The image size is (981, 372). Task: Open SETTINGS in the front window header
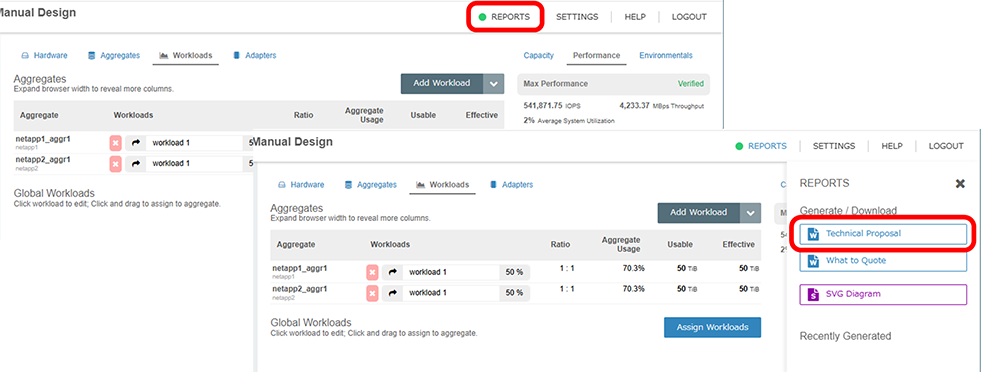point(834,146)
